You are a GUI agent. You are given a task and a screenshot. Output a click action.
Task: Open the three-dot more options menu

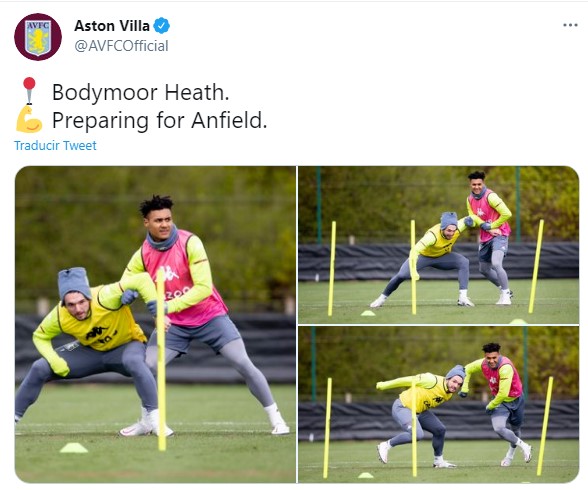(570, 25)
